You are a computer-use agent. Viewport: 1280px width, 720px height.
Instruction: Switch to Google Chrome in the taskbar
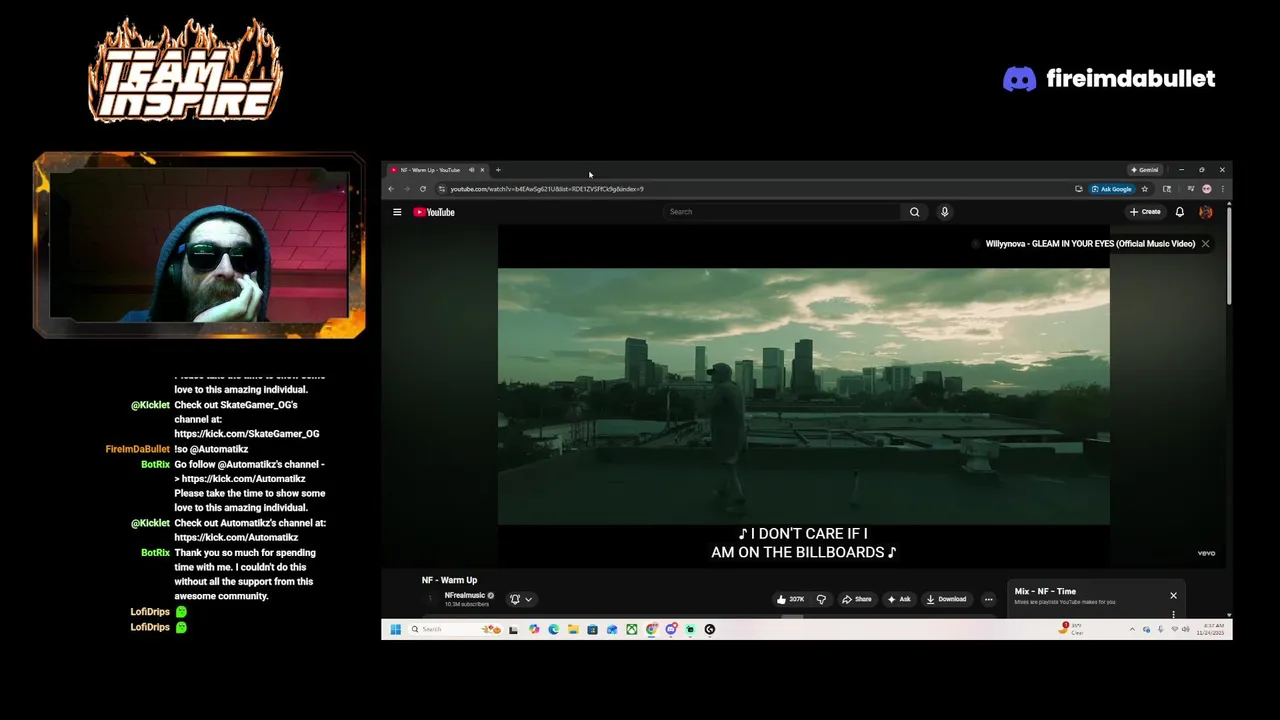tap(651, 629)
